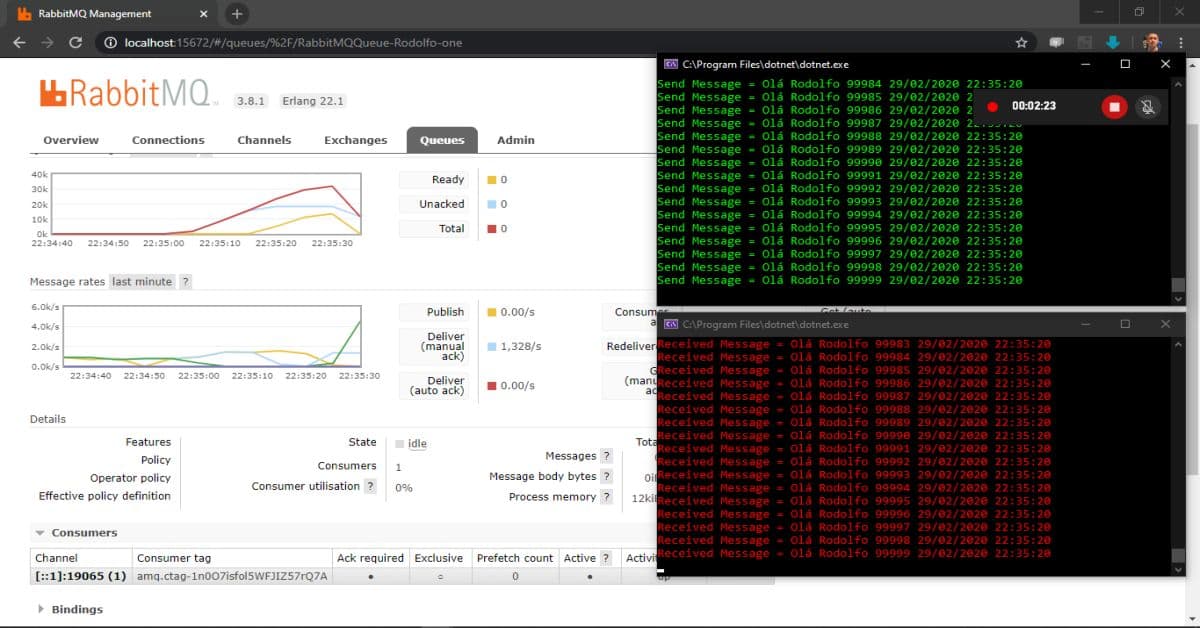Click the sender console window icon
This screenshot has width=1200, height=628.
pyautogui.click(x=672, y=63)
